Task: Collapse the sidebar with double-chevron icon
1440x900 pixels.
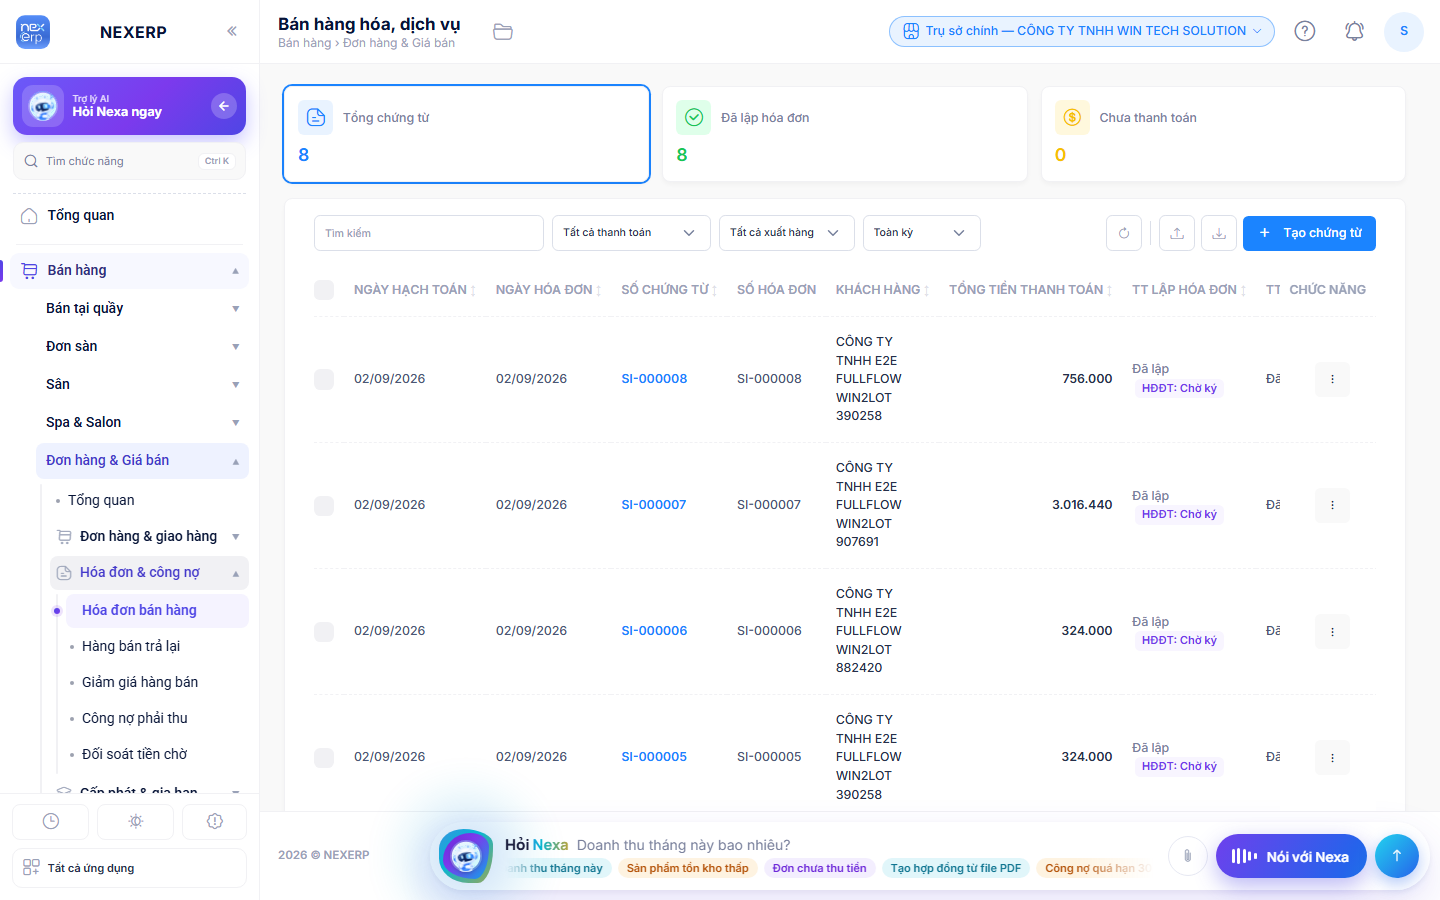Action: [x=232, y=31]
